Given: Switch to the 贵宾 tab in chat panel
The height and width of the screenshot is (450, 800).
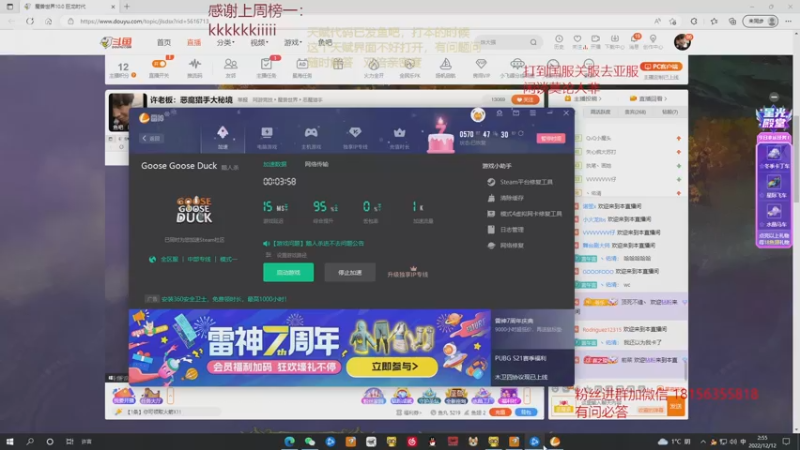Looking at the screenshot, I should [635, 112].
